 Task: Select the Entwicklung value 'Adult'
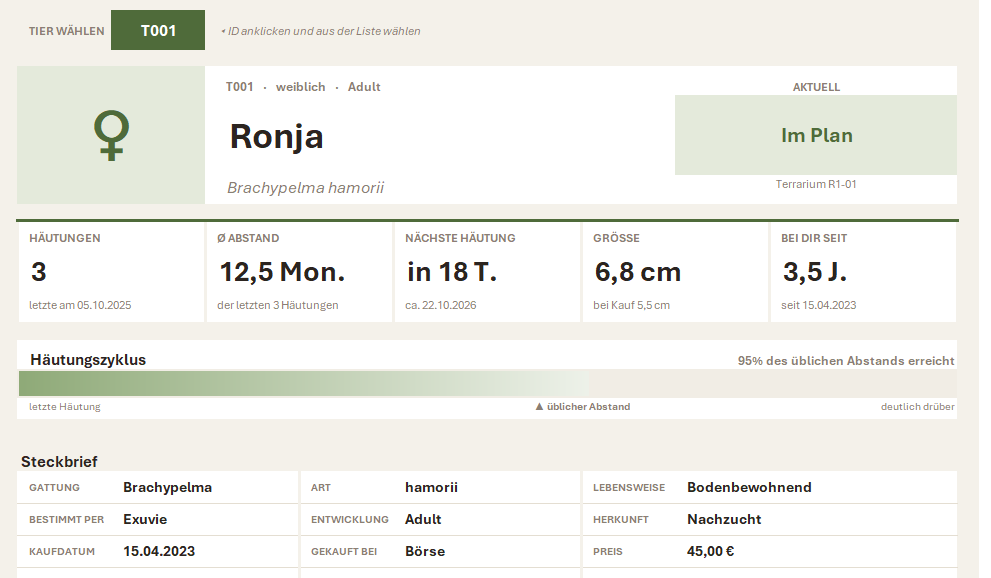(x=423, y=519)
